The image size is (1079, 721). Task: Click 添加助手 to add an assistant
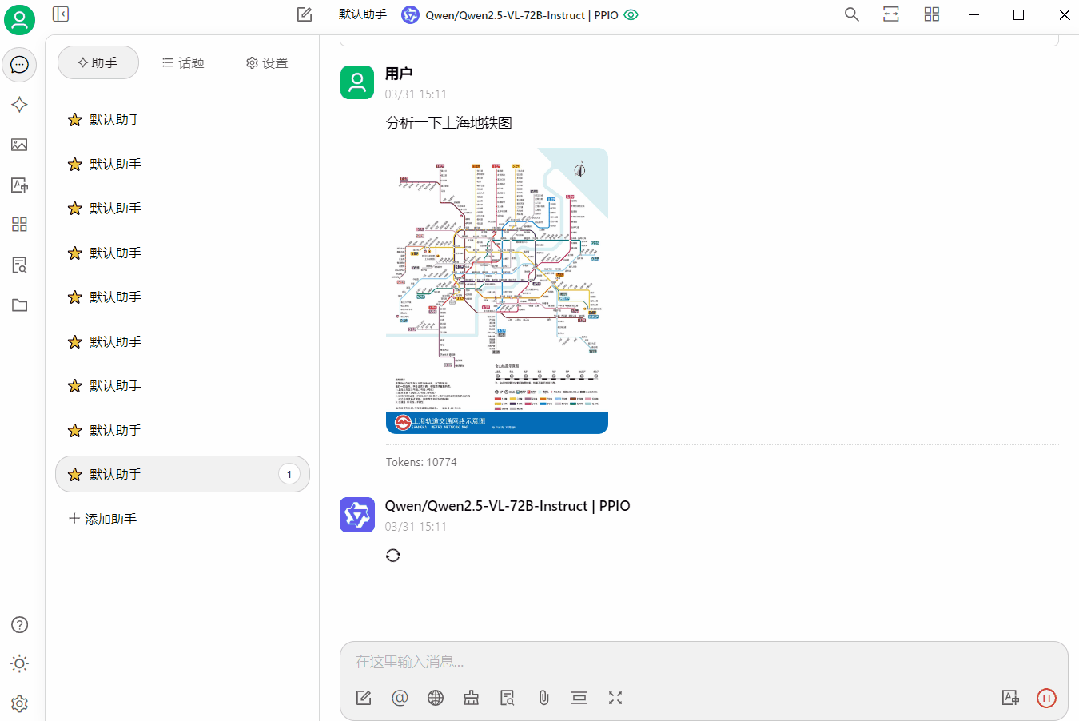point(103,519)
